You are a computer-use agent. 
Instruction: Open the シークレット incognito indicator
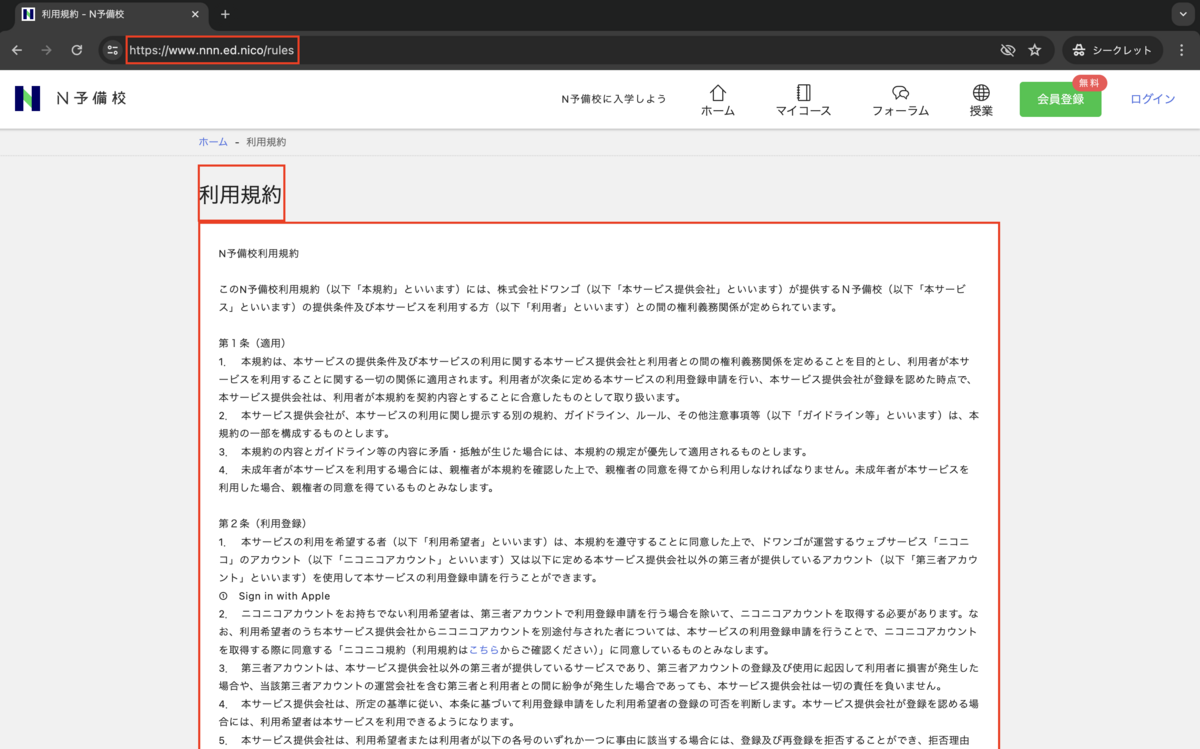[x=1113, y=50]
